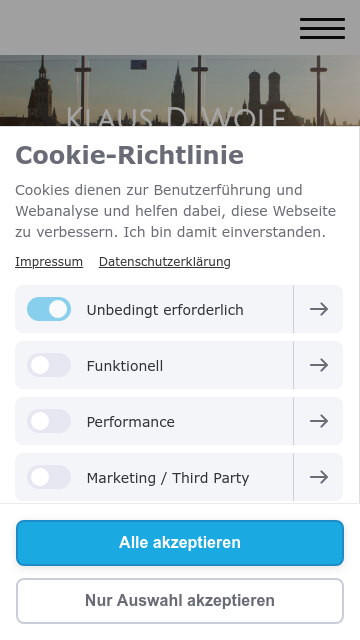Click the Marketing / Third Party label

point(168,478)
